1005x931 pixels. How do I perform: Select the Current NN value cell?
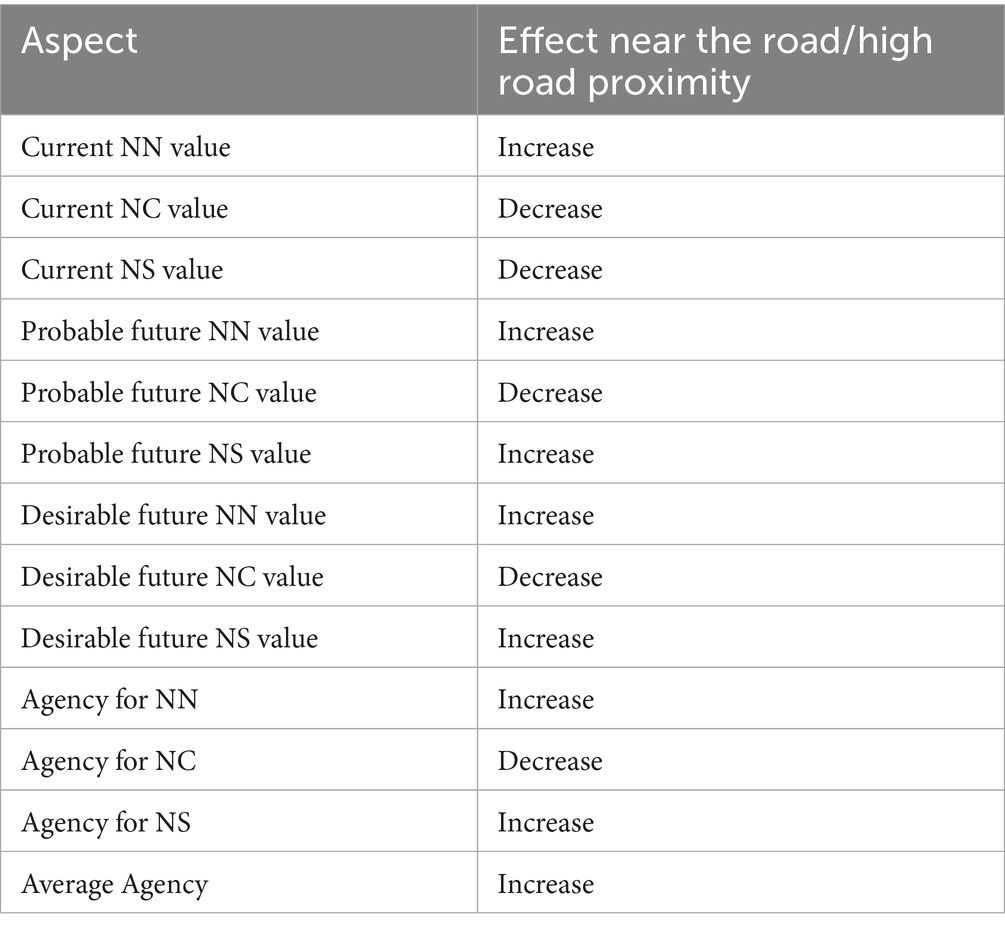tap(126, 147)
